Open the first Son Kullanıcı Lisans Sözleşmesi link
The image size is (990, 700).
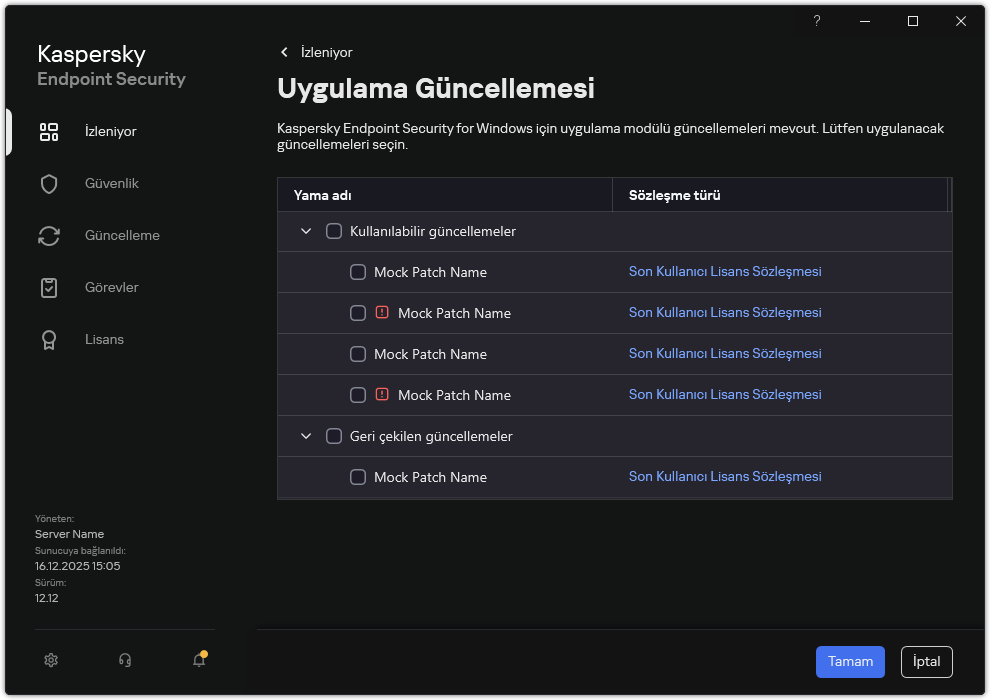click(x=724, y=272)
